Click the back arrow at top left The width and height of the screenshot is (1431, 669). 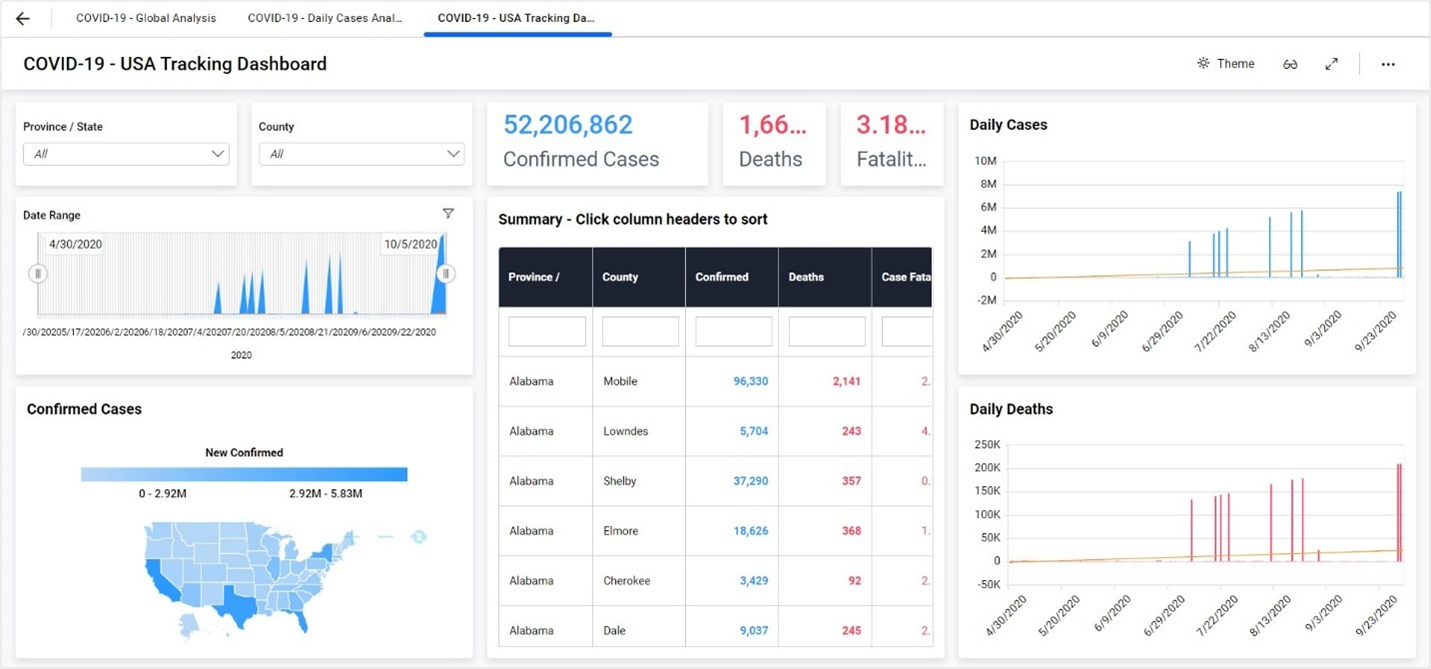[22, 17]
